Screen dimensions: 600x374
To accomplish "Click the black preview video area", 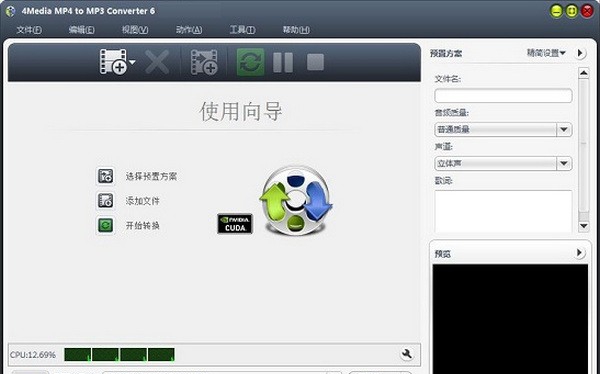I will coord(510,319).
